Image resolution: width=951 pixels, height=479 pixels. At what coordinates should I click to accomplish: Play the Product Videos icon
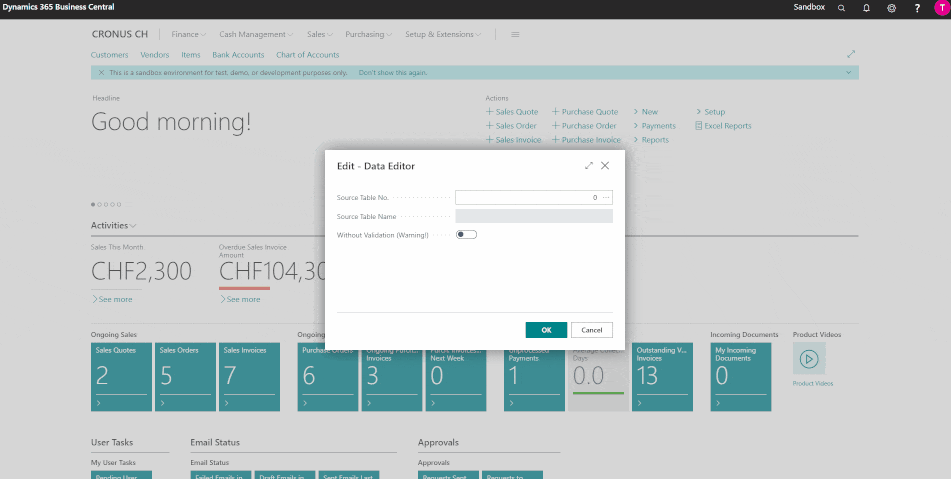(808, 358)
